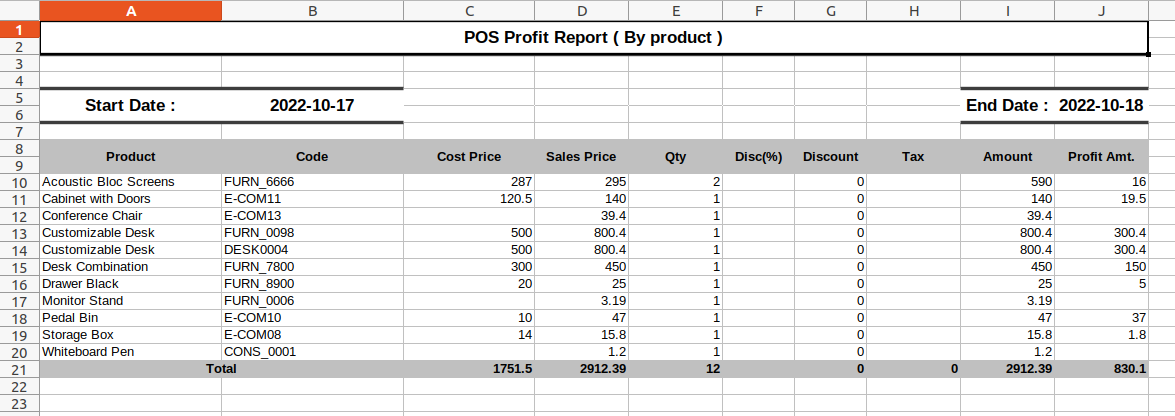Select the 2022-10-17 start date value
This screenshot has width=1175, height=416.
point(312,106)
